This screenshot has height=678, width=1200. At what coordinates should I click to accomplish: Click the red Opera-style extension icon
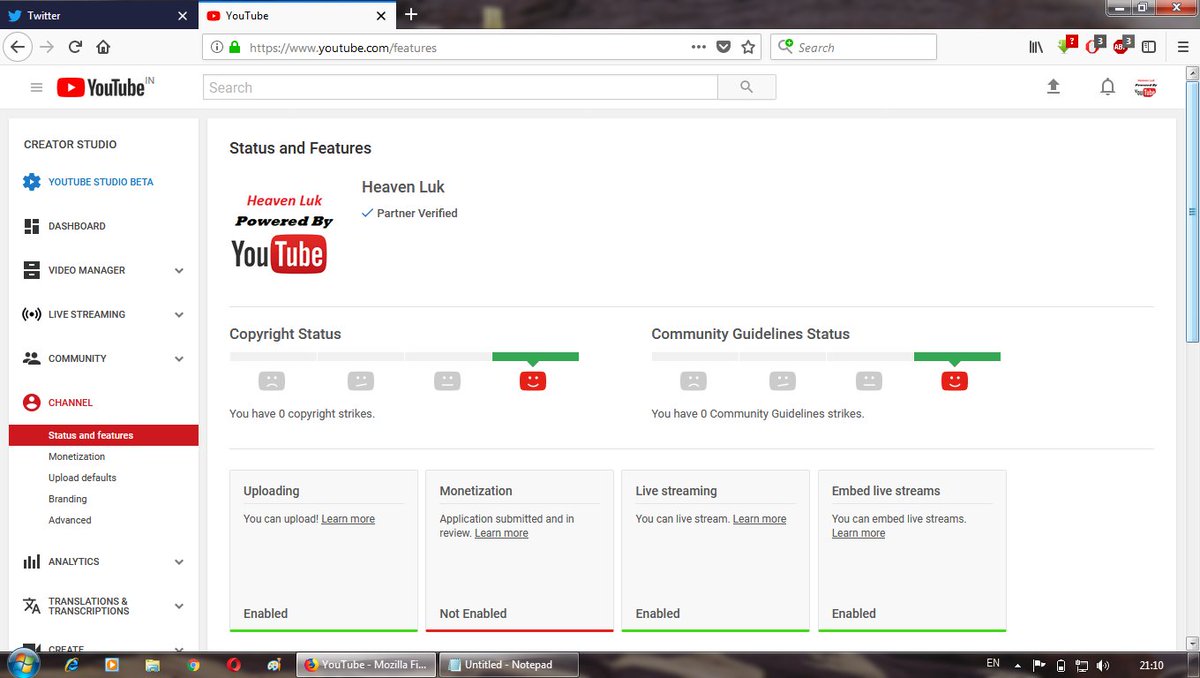coord(1094,46)
